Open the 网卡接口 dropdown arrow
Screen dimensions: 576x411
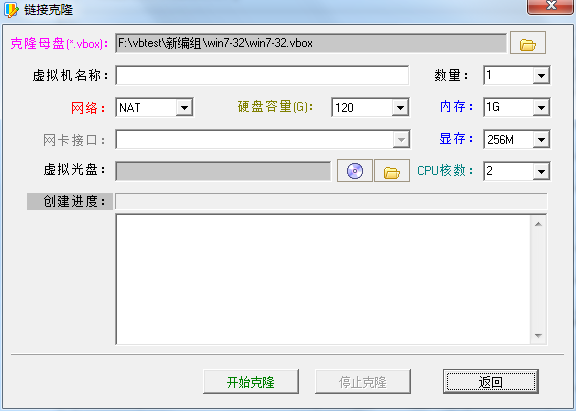(x=401, y=140)
